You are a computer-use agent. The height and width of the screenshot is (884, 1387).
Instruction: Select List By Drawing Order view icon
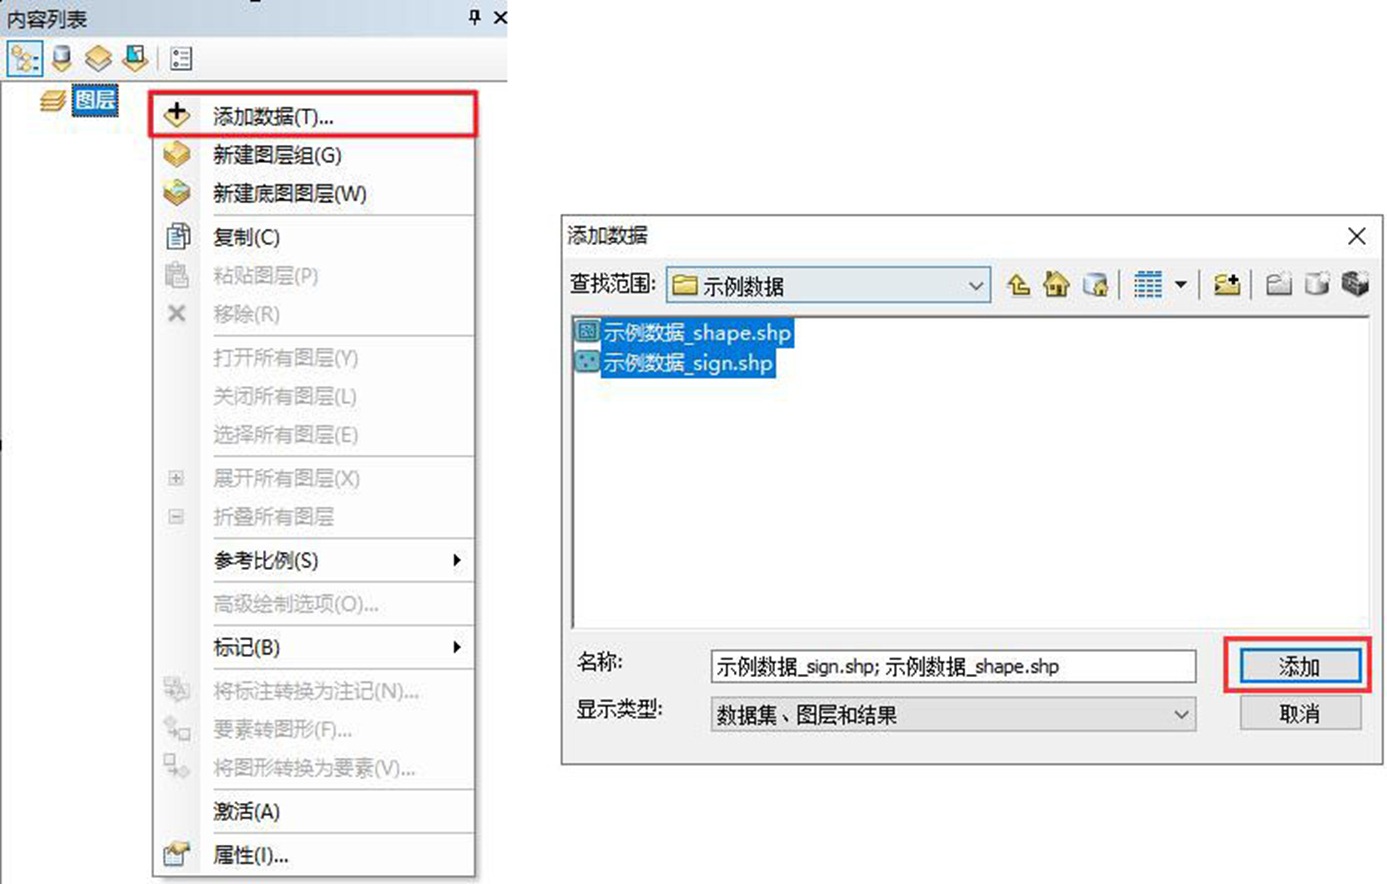coord(24,59)
